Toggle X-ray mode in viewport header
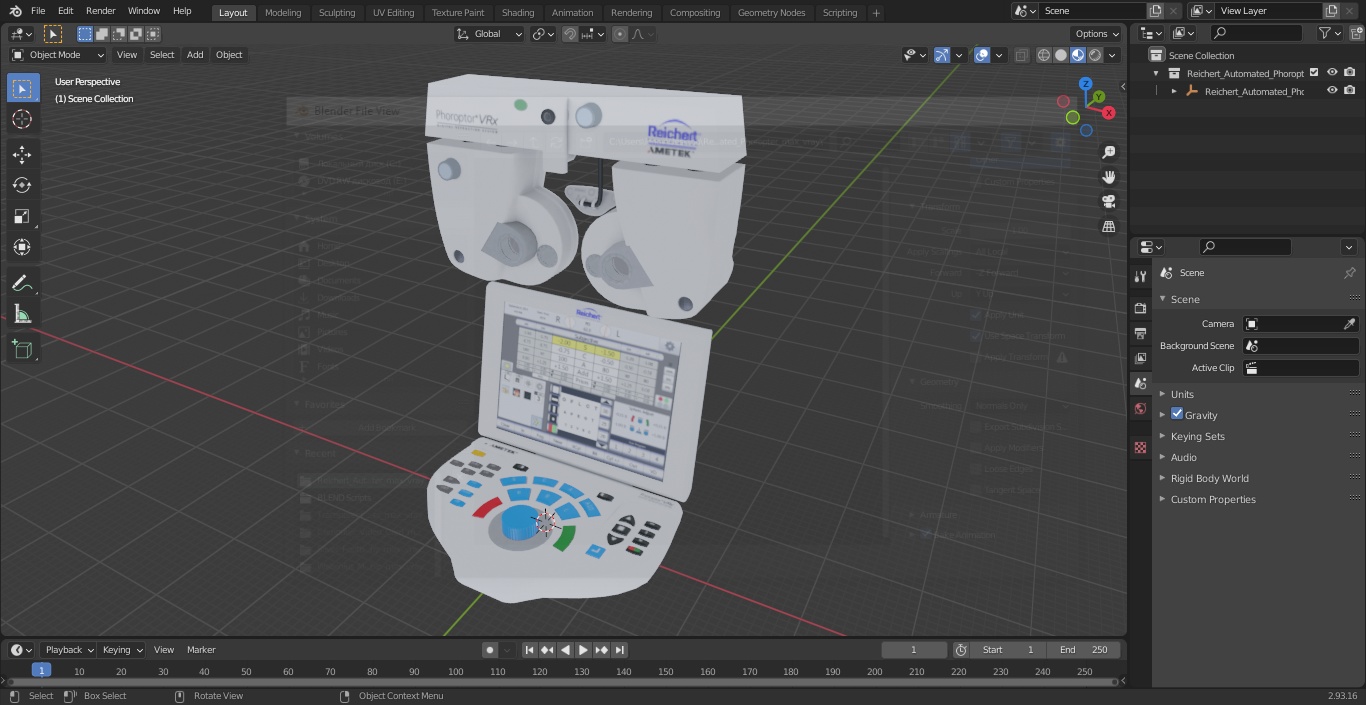This screenshot has height=705, width=1366. [1021, 55]
